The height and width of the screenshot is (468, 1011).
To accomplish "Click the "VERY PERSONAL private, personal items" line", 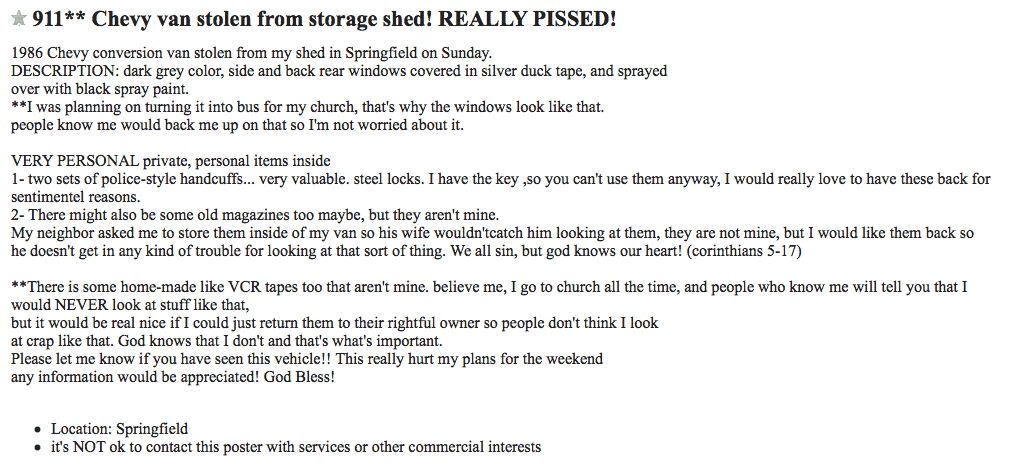I will click(170, 161).
